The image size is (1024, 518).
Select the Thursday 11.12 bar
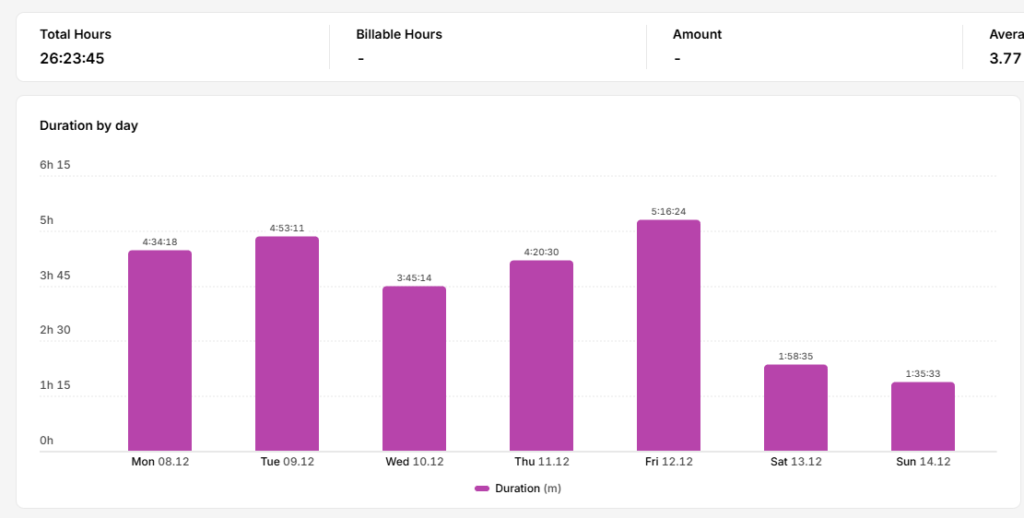(x=541, y=356)
